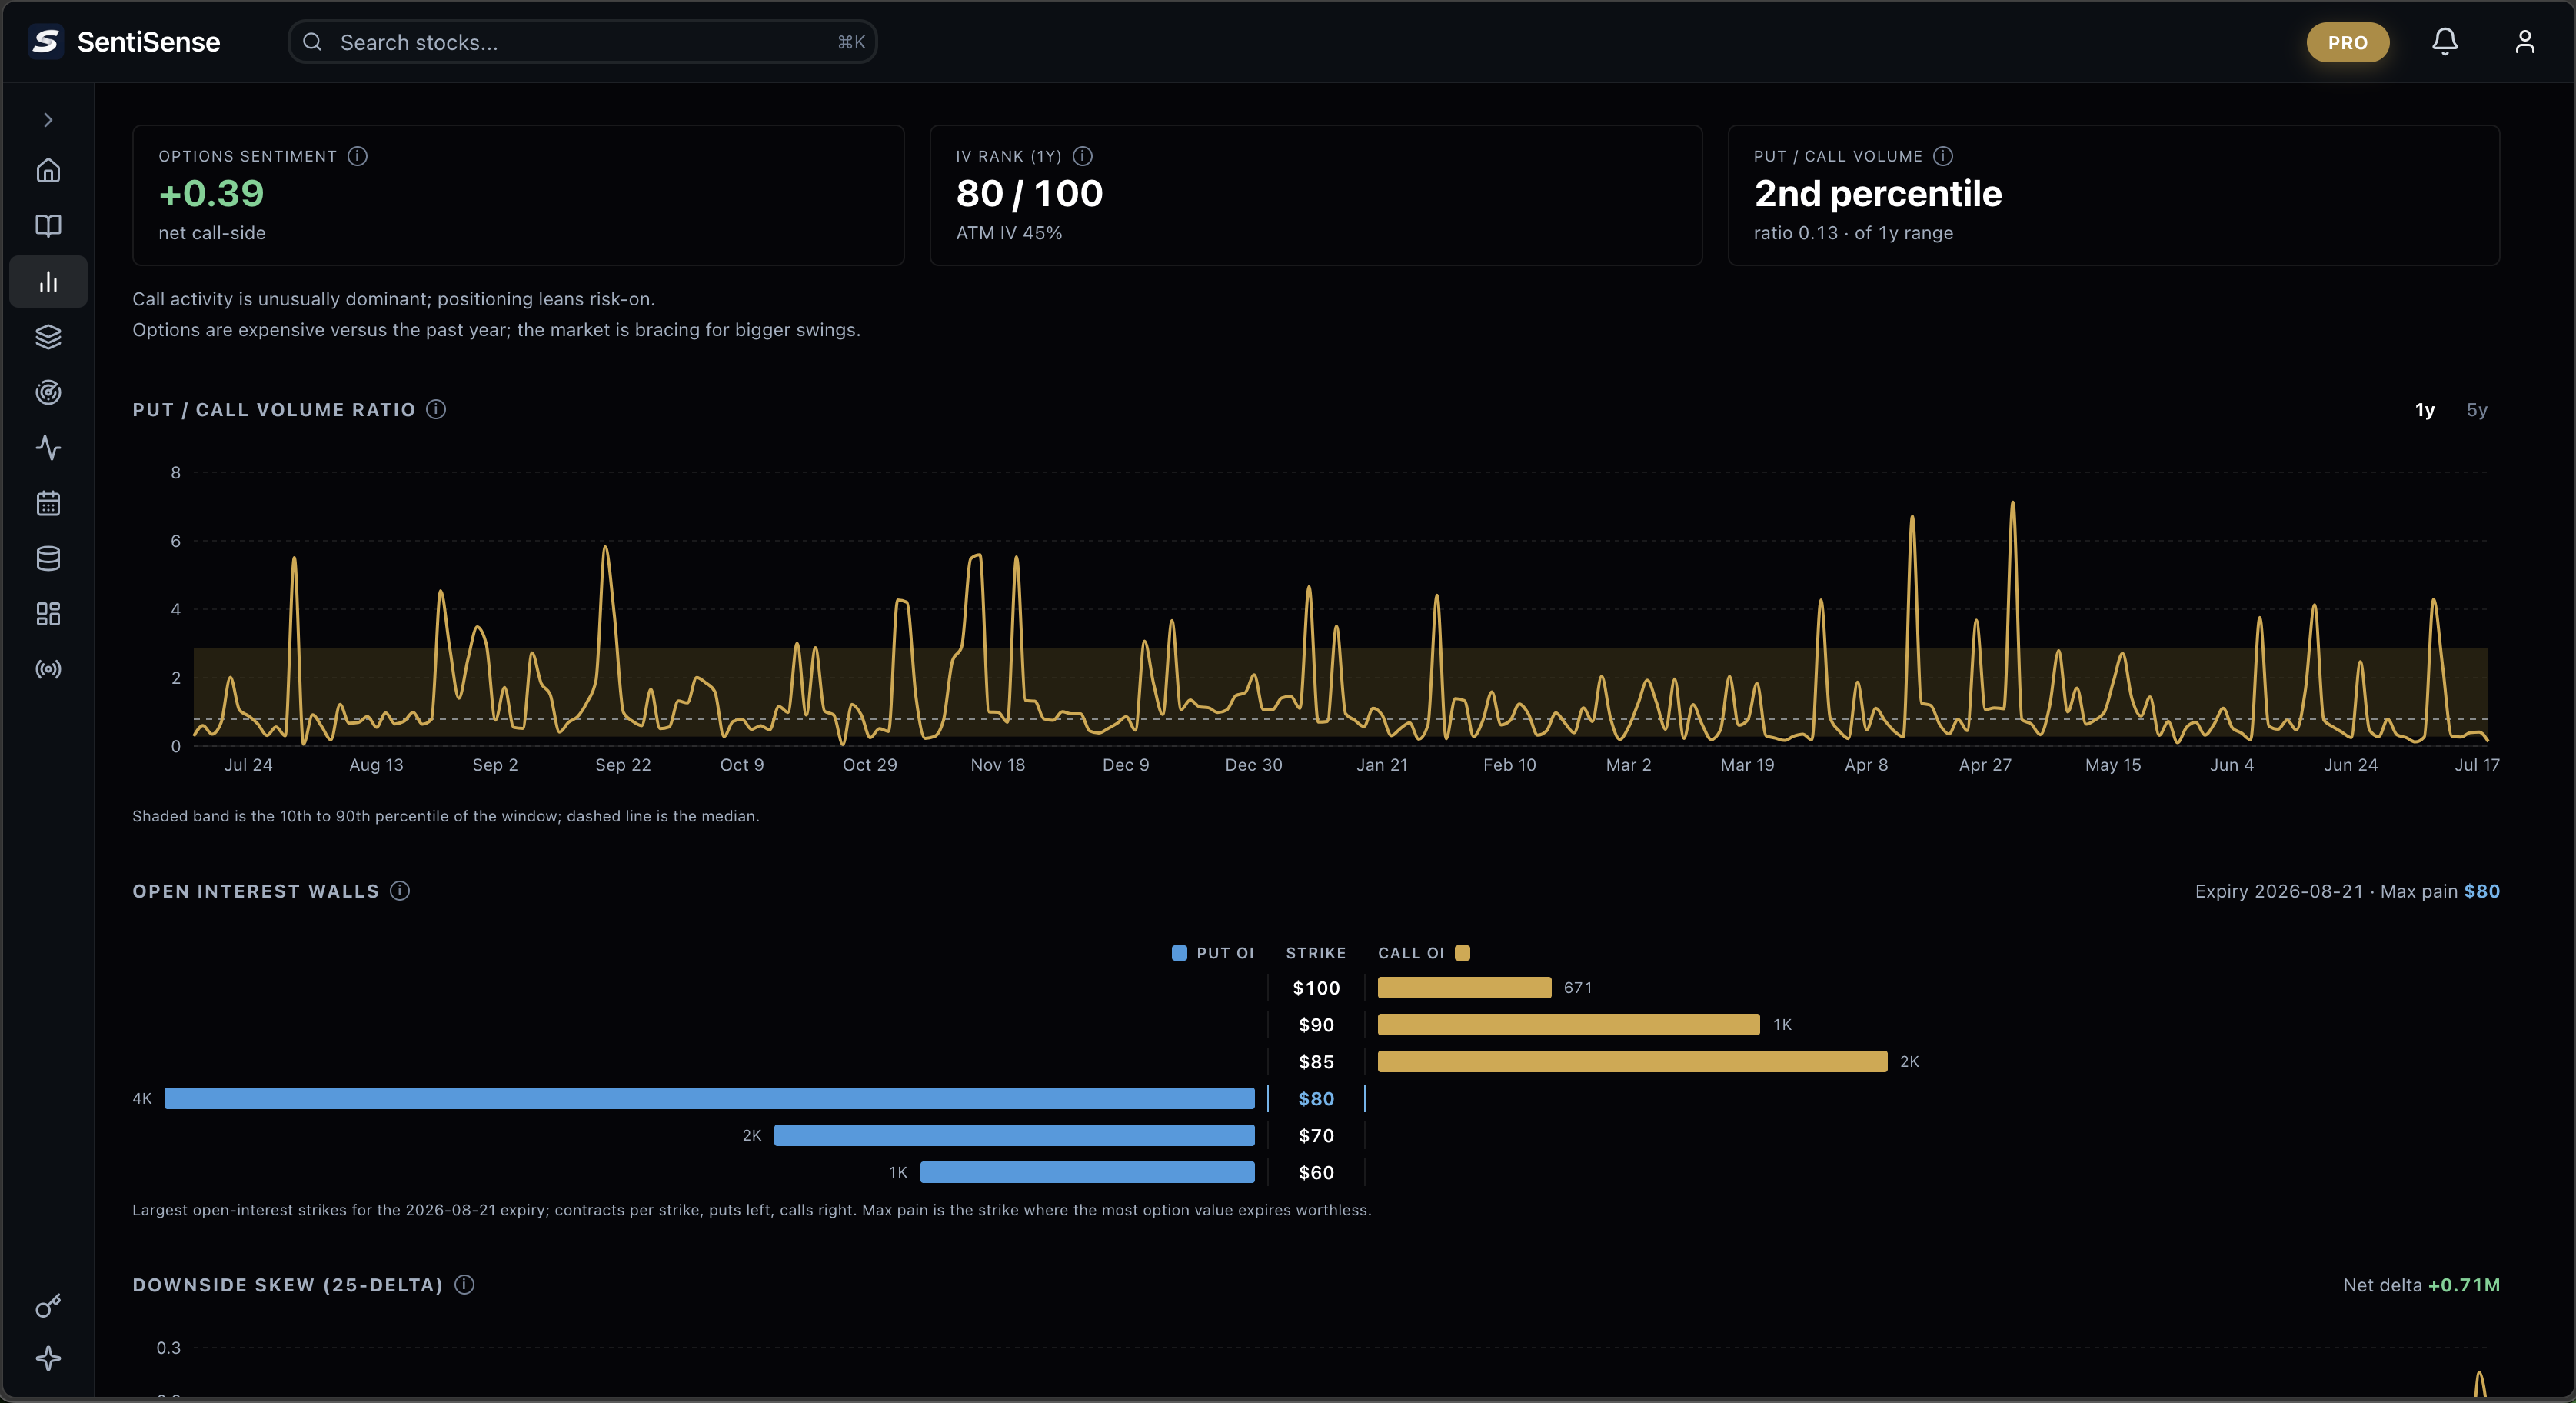Viewport: 2576px width, 1403px height.
Task: Click the $100 strike label
Action: tap(1316, 988)
